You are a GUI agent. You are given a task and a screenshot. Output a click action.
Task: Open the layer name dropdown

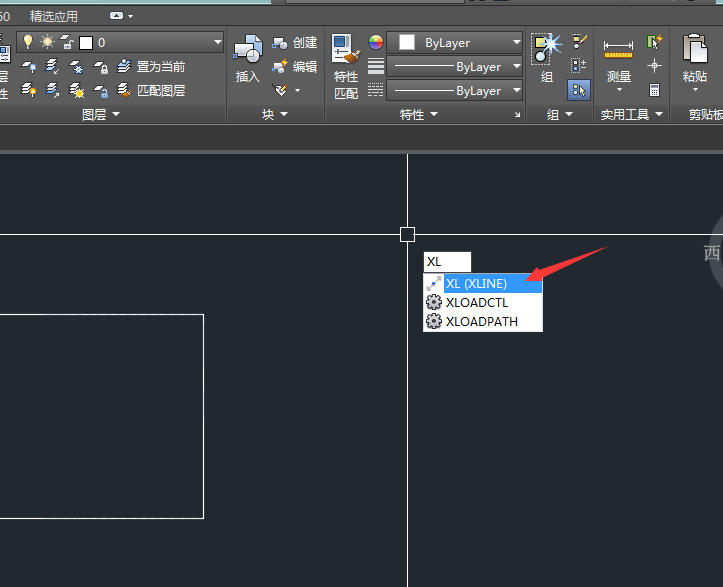[x=218, y=42]
